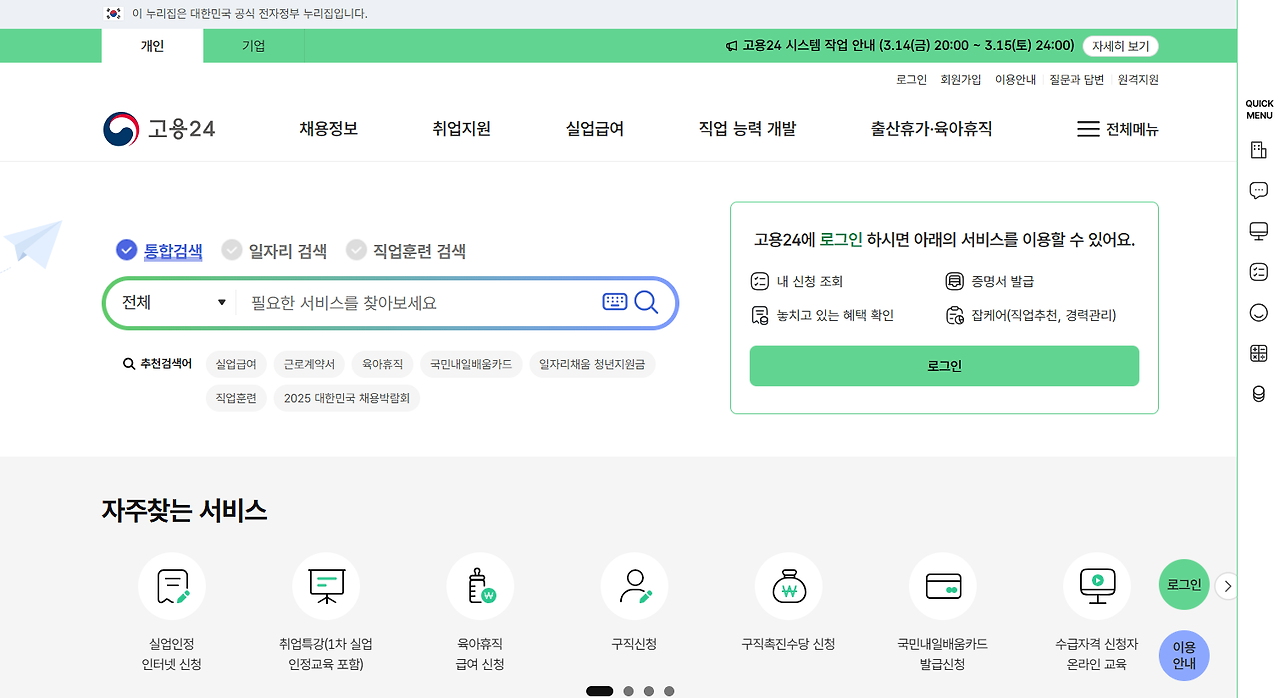
Task: Click the 수급자격 신청자 온라인 교육 monitor icon
Action: click(1097, 587)
